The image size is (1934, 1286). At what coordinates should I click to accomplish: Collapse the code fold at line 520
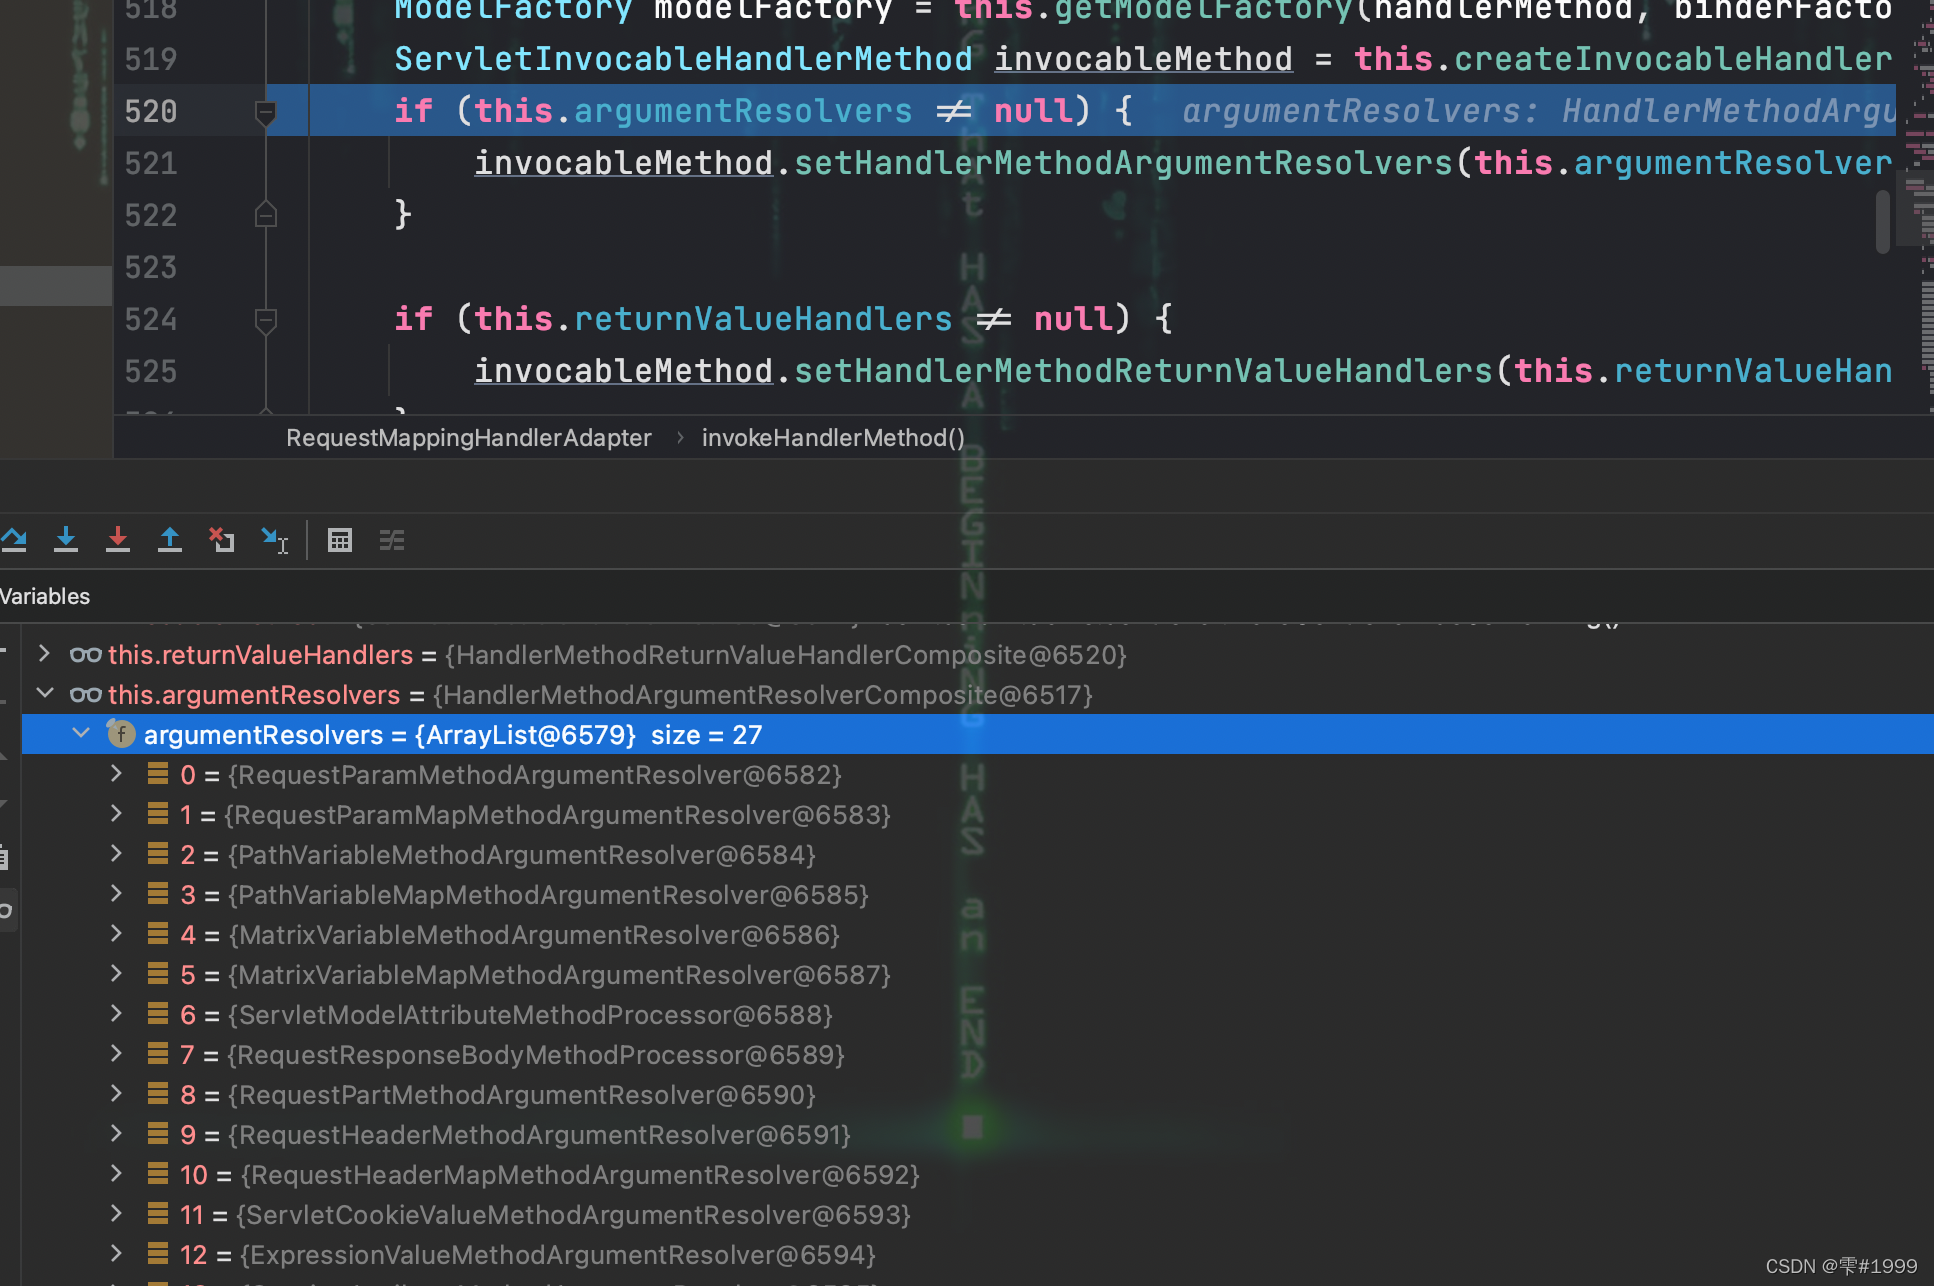click(266, 112)
